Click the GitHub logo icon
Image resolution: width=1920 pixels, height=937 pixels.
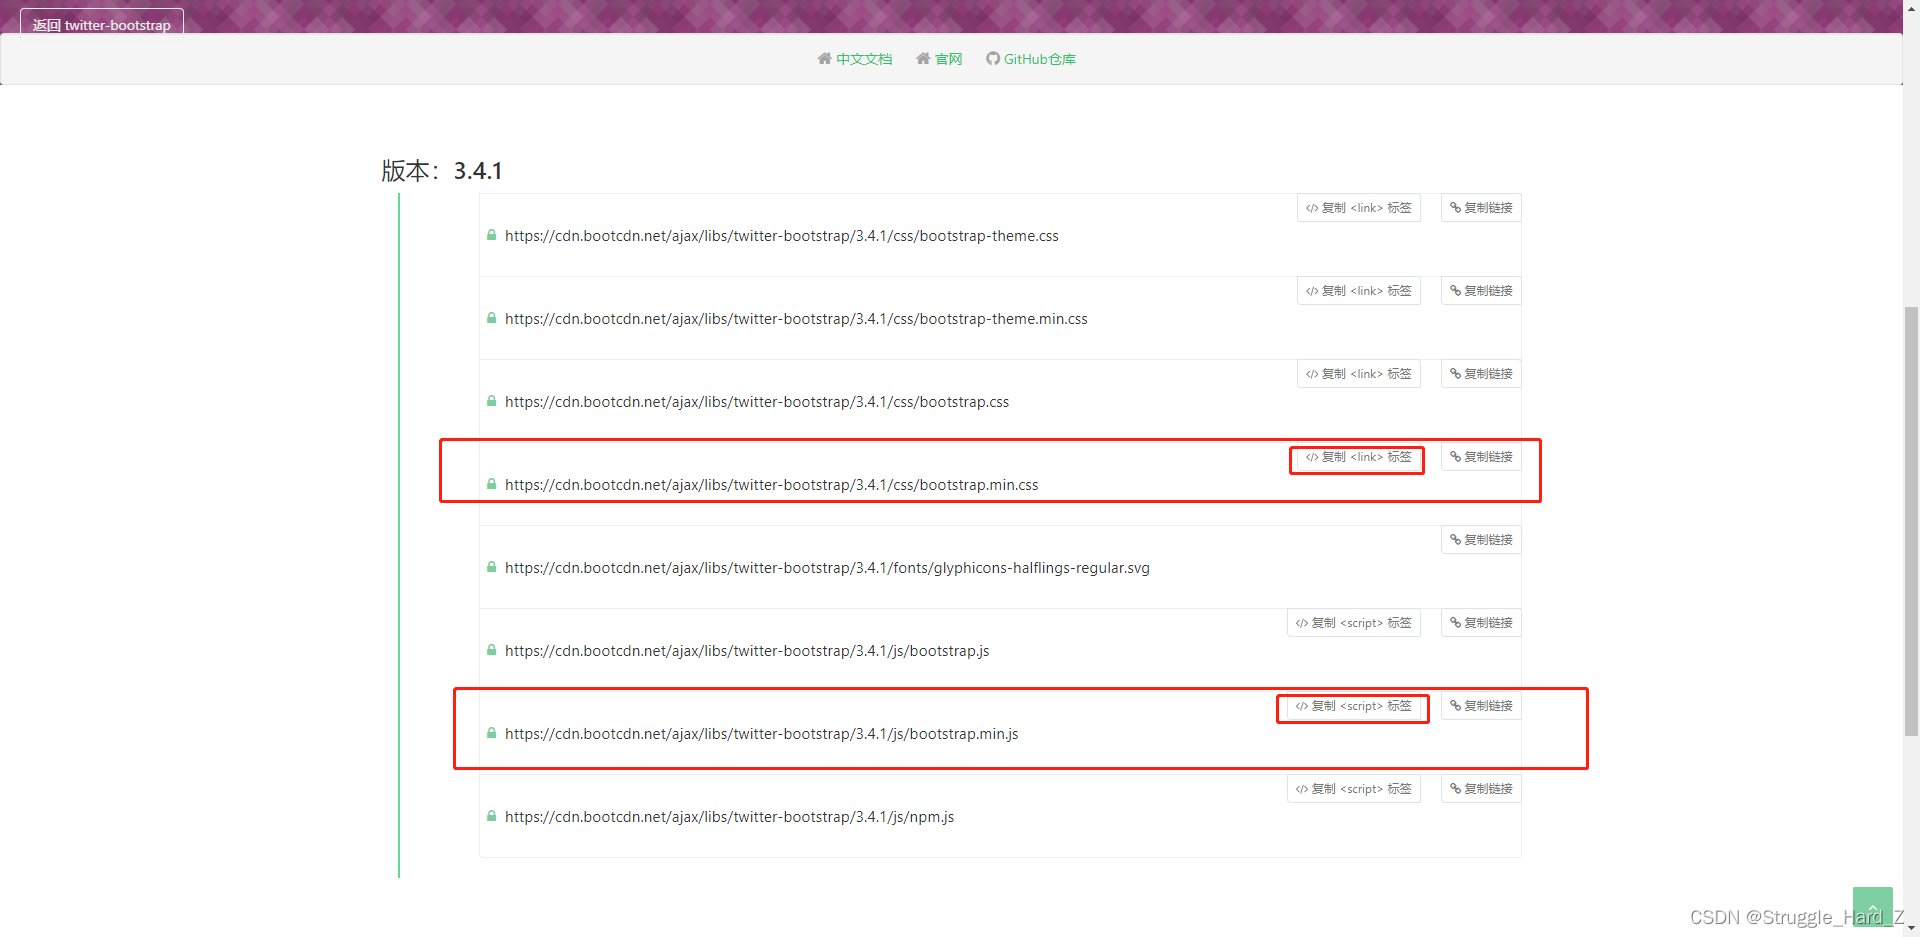point(992,59)
